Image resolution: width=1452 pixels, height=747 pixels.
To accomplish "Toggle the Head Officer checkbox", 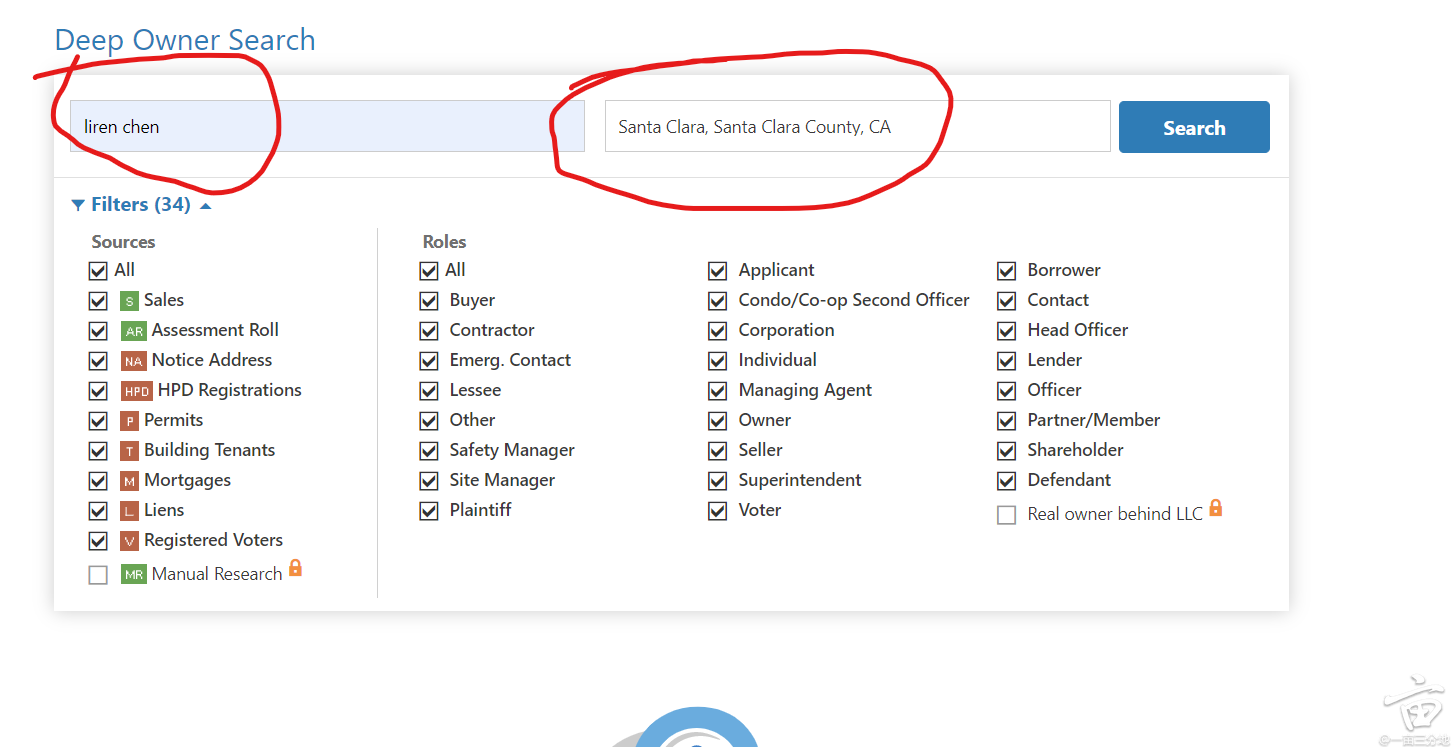I will coord(1007,331).
